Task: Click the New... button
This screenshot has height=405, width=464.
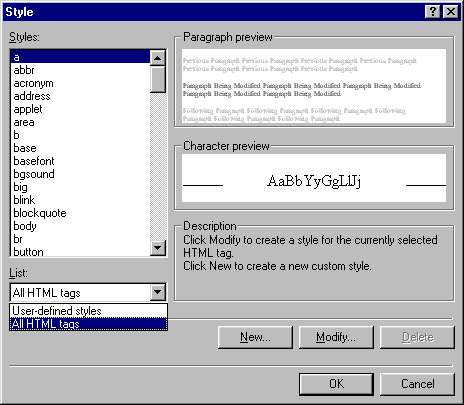Action: tap(255, 337)
